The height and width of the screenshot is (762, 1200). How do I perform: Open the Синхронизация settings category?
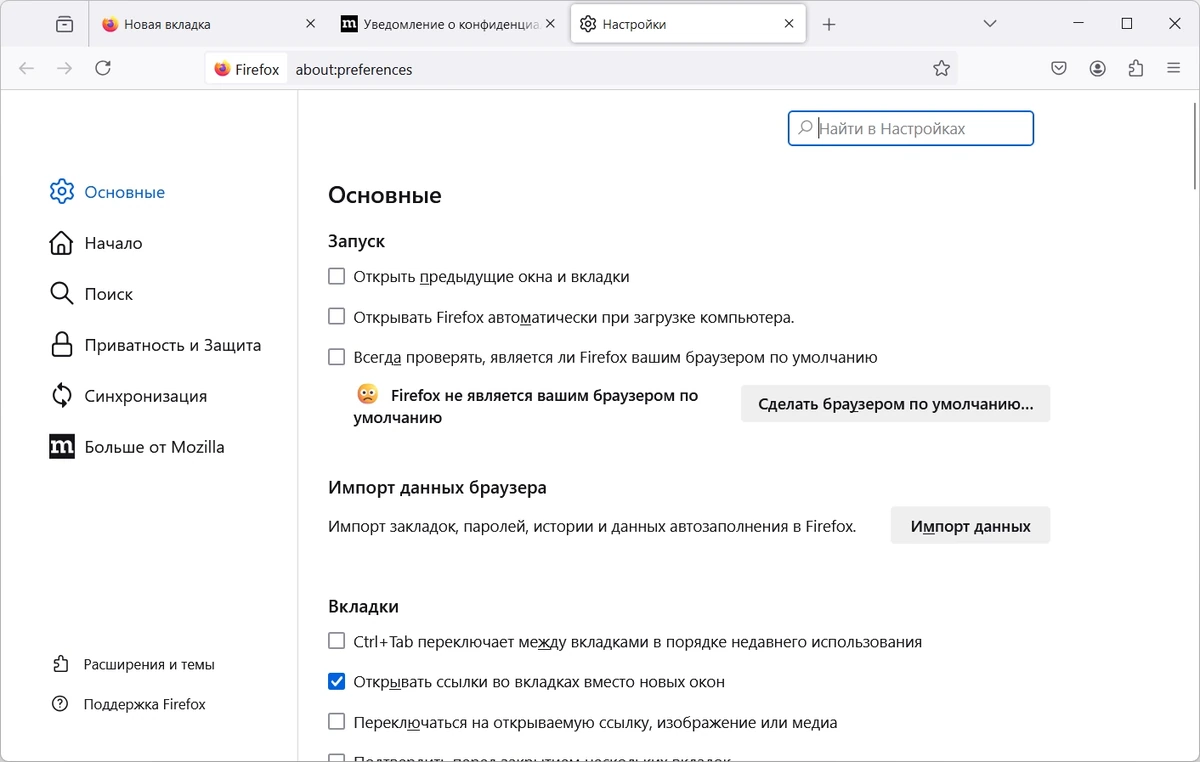(128, 396)
